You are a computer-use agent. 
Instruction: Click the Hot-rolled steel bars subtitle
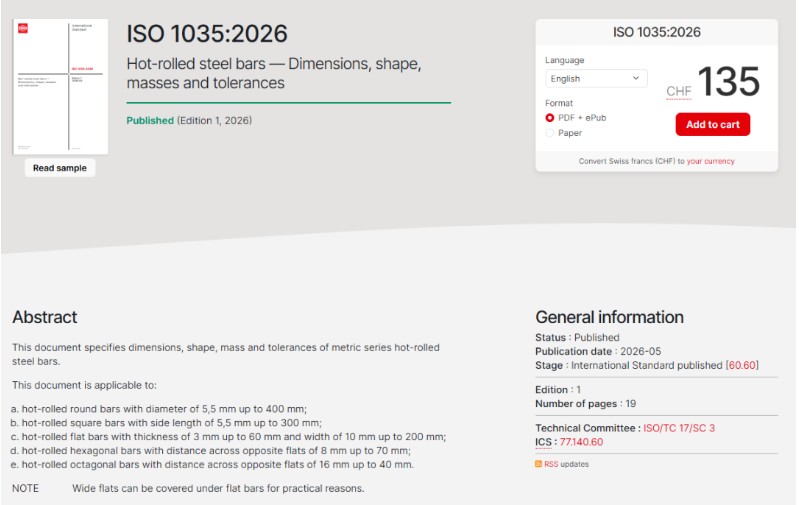click(274, 73)
